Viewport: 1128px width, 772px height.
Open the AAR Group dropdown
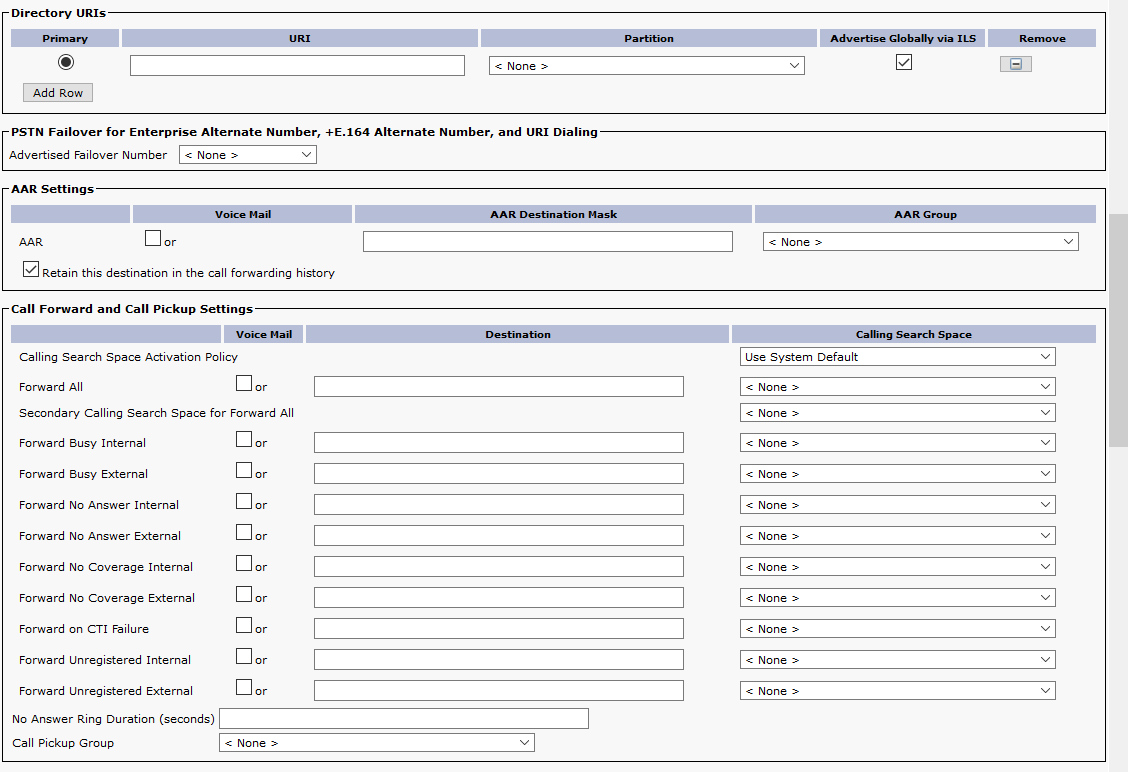tap(920, 242)
